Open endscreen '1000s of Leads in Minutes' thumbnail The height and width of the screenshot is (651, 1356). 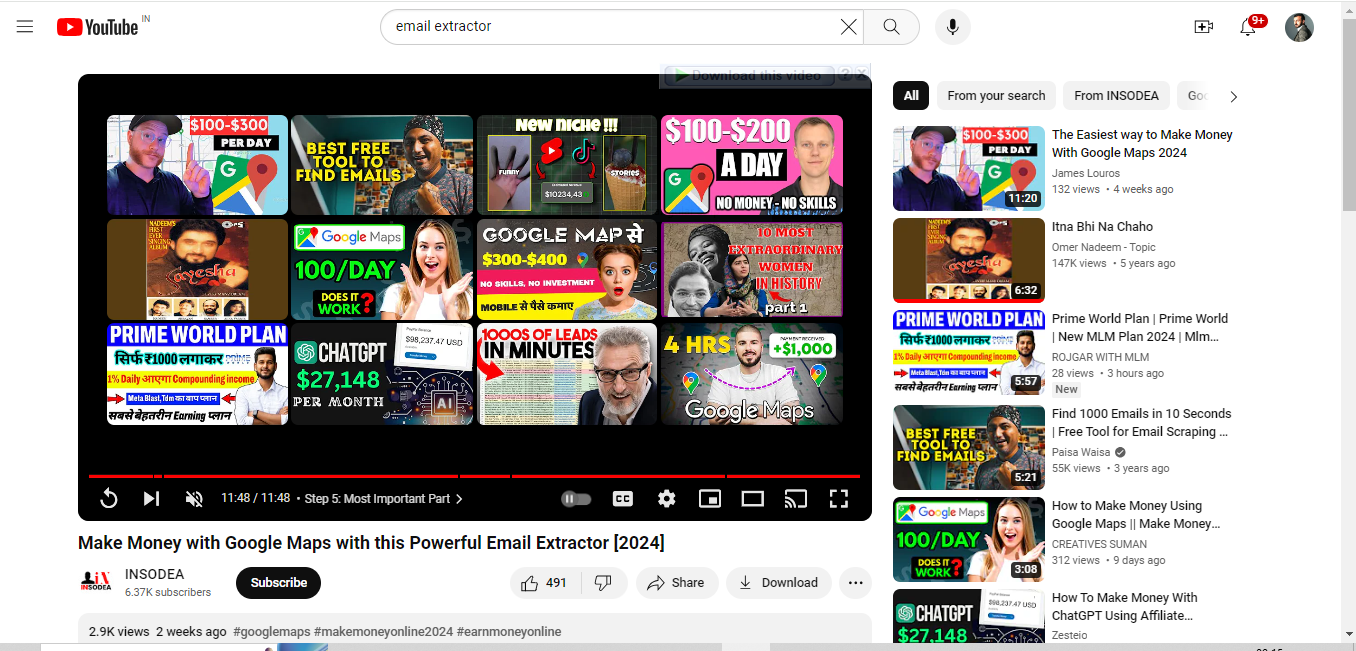(567, 373)
